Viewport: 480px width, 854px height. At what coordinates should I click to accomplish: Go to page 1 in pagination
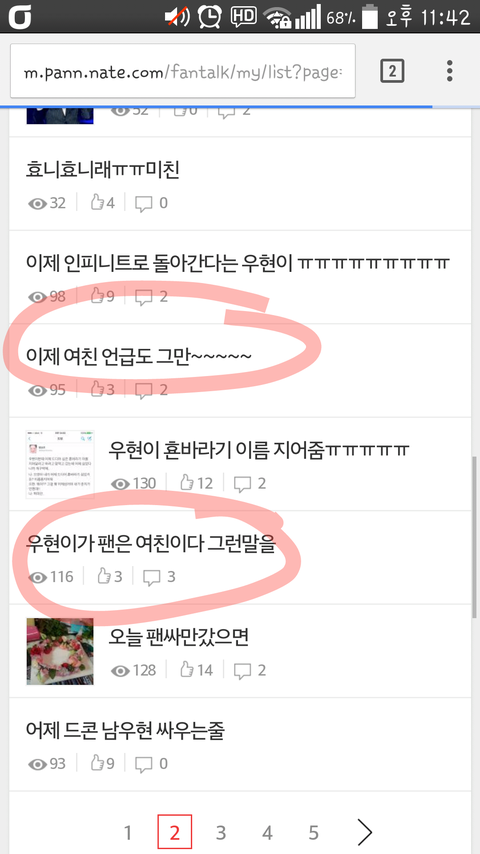(x=127, y=832)
